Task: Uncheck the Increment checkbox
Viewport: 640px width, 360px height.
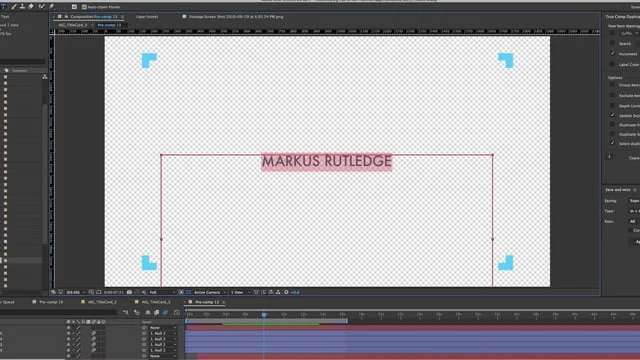Action: tap(612, 53)
